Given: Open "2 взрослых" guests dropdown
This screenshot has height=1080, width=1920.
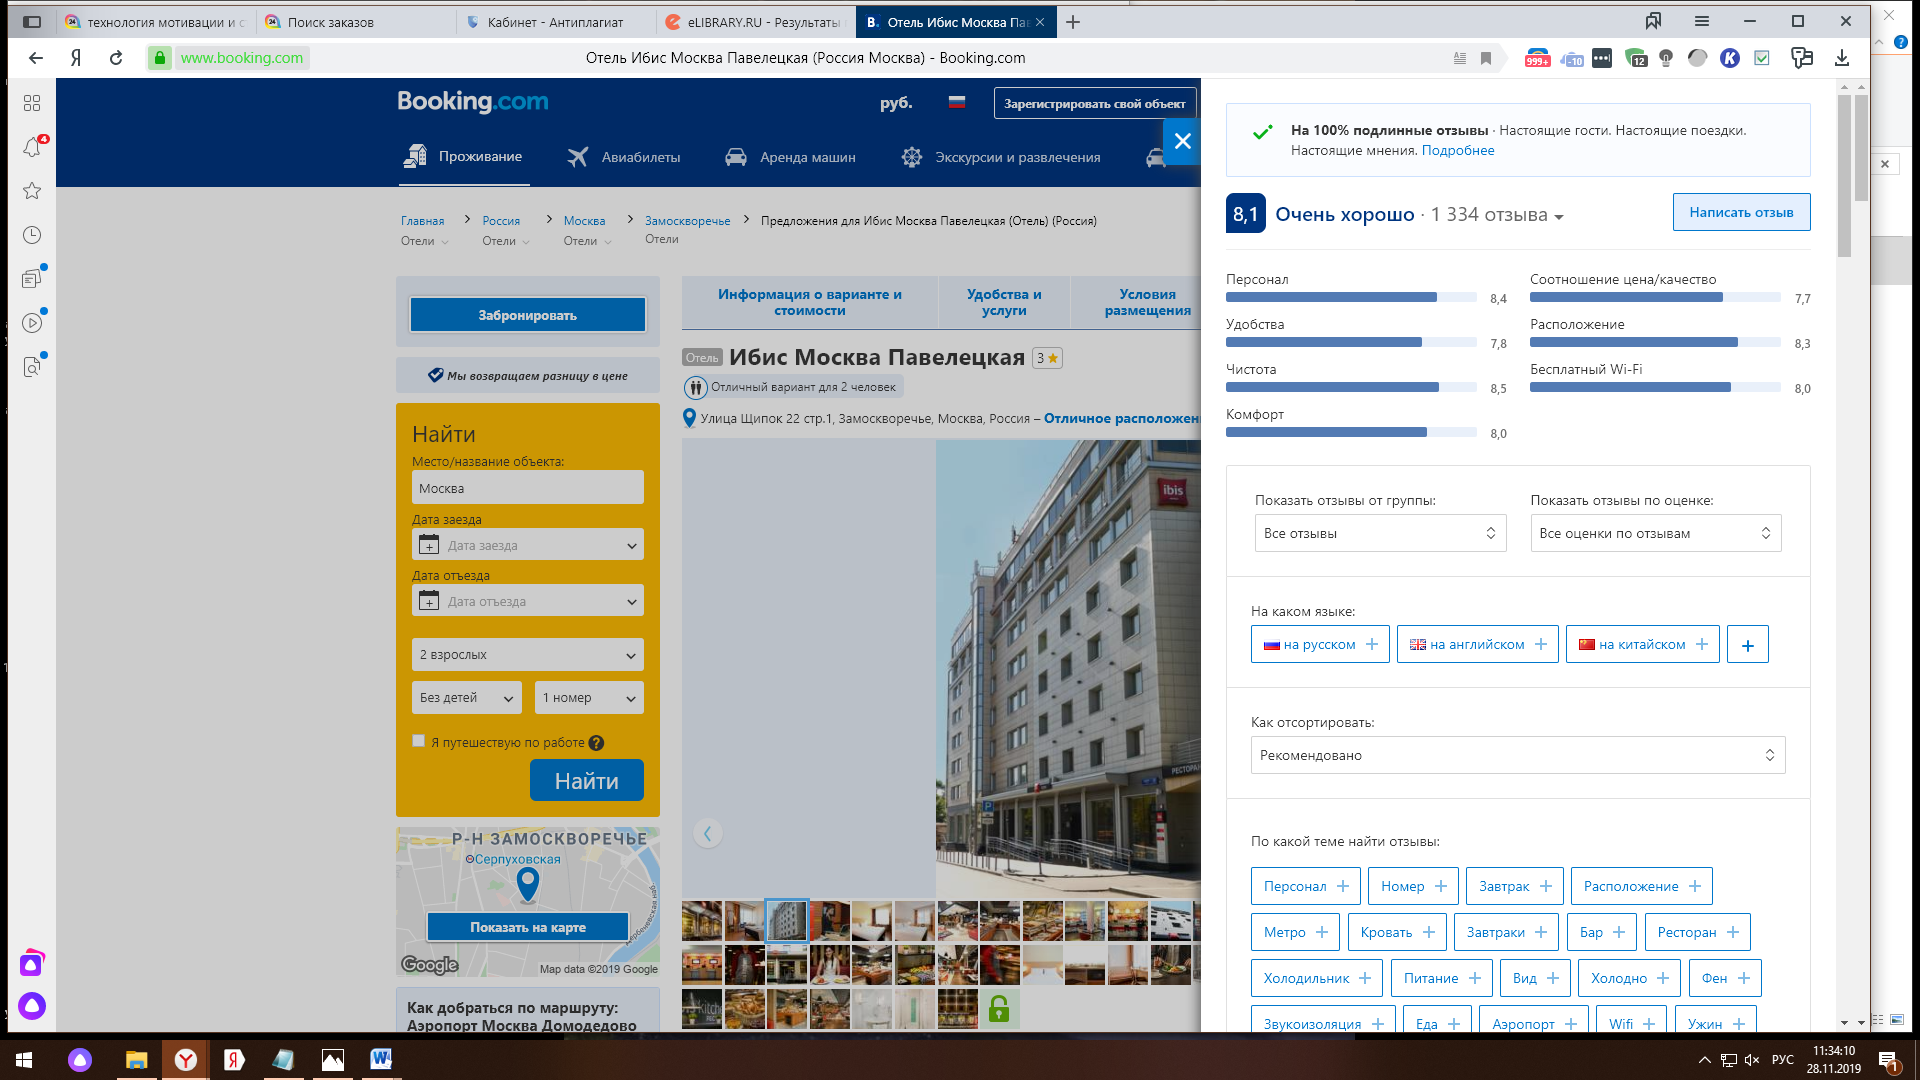Looking at the screenshot, I should [x=527, y=655].
